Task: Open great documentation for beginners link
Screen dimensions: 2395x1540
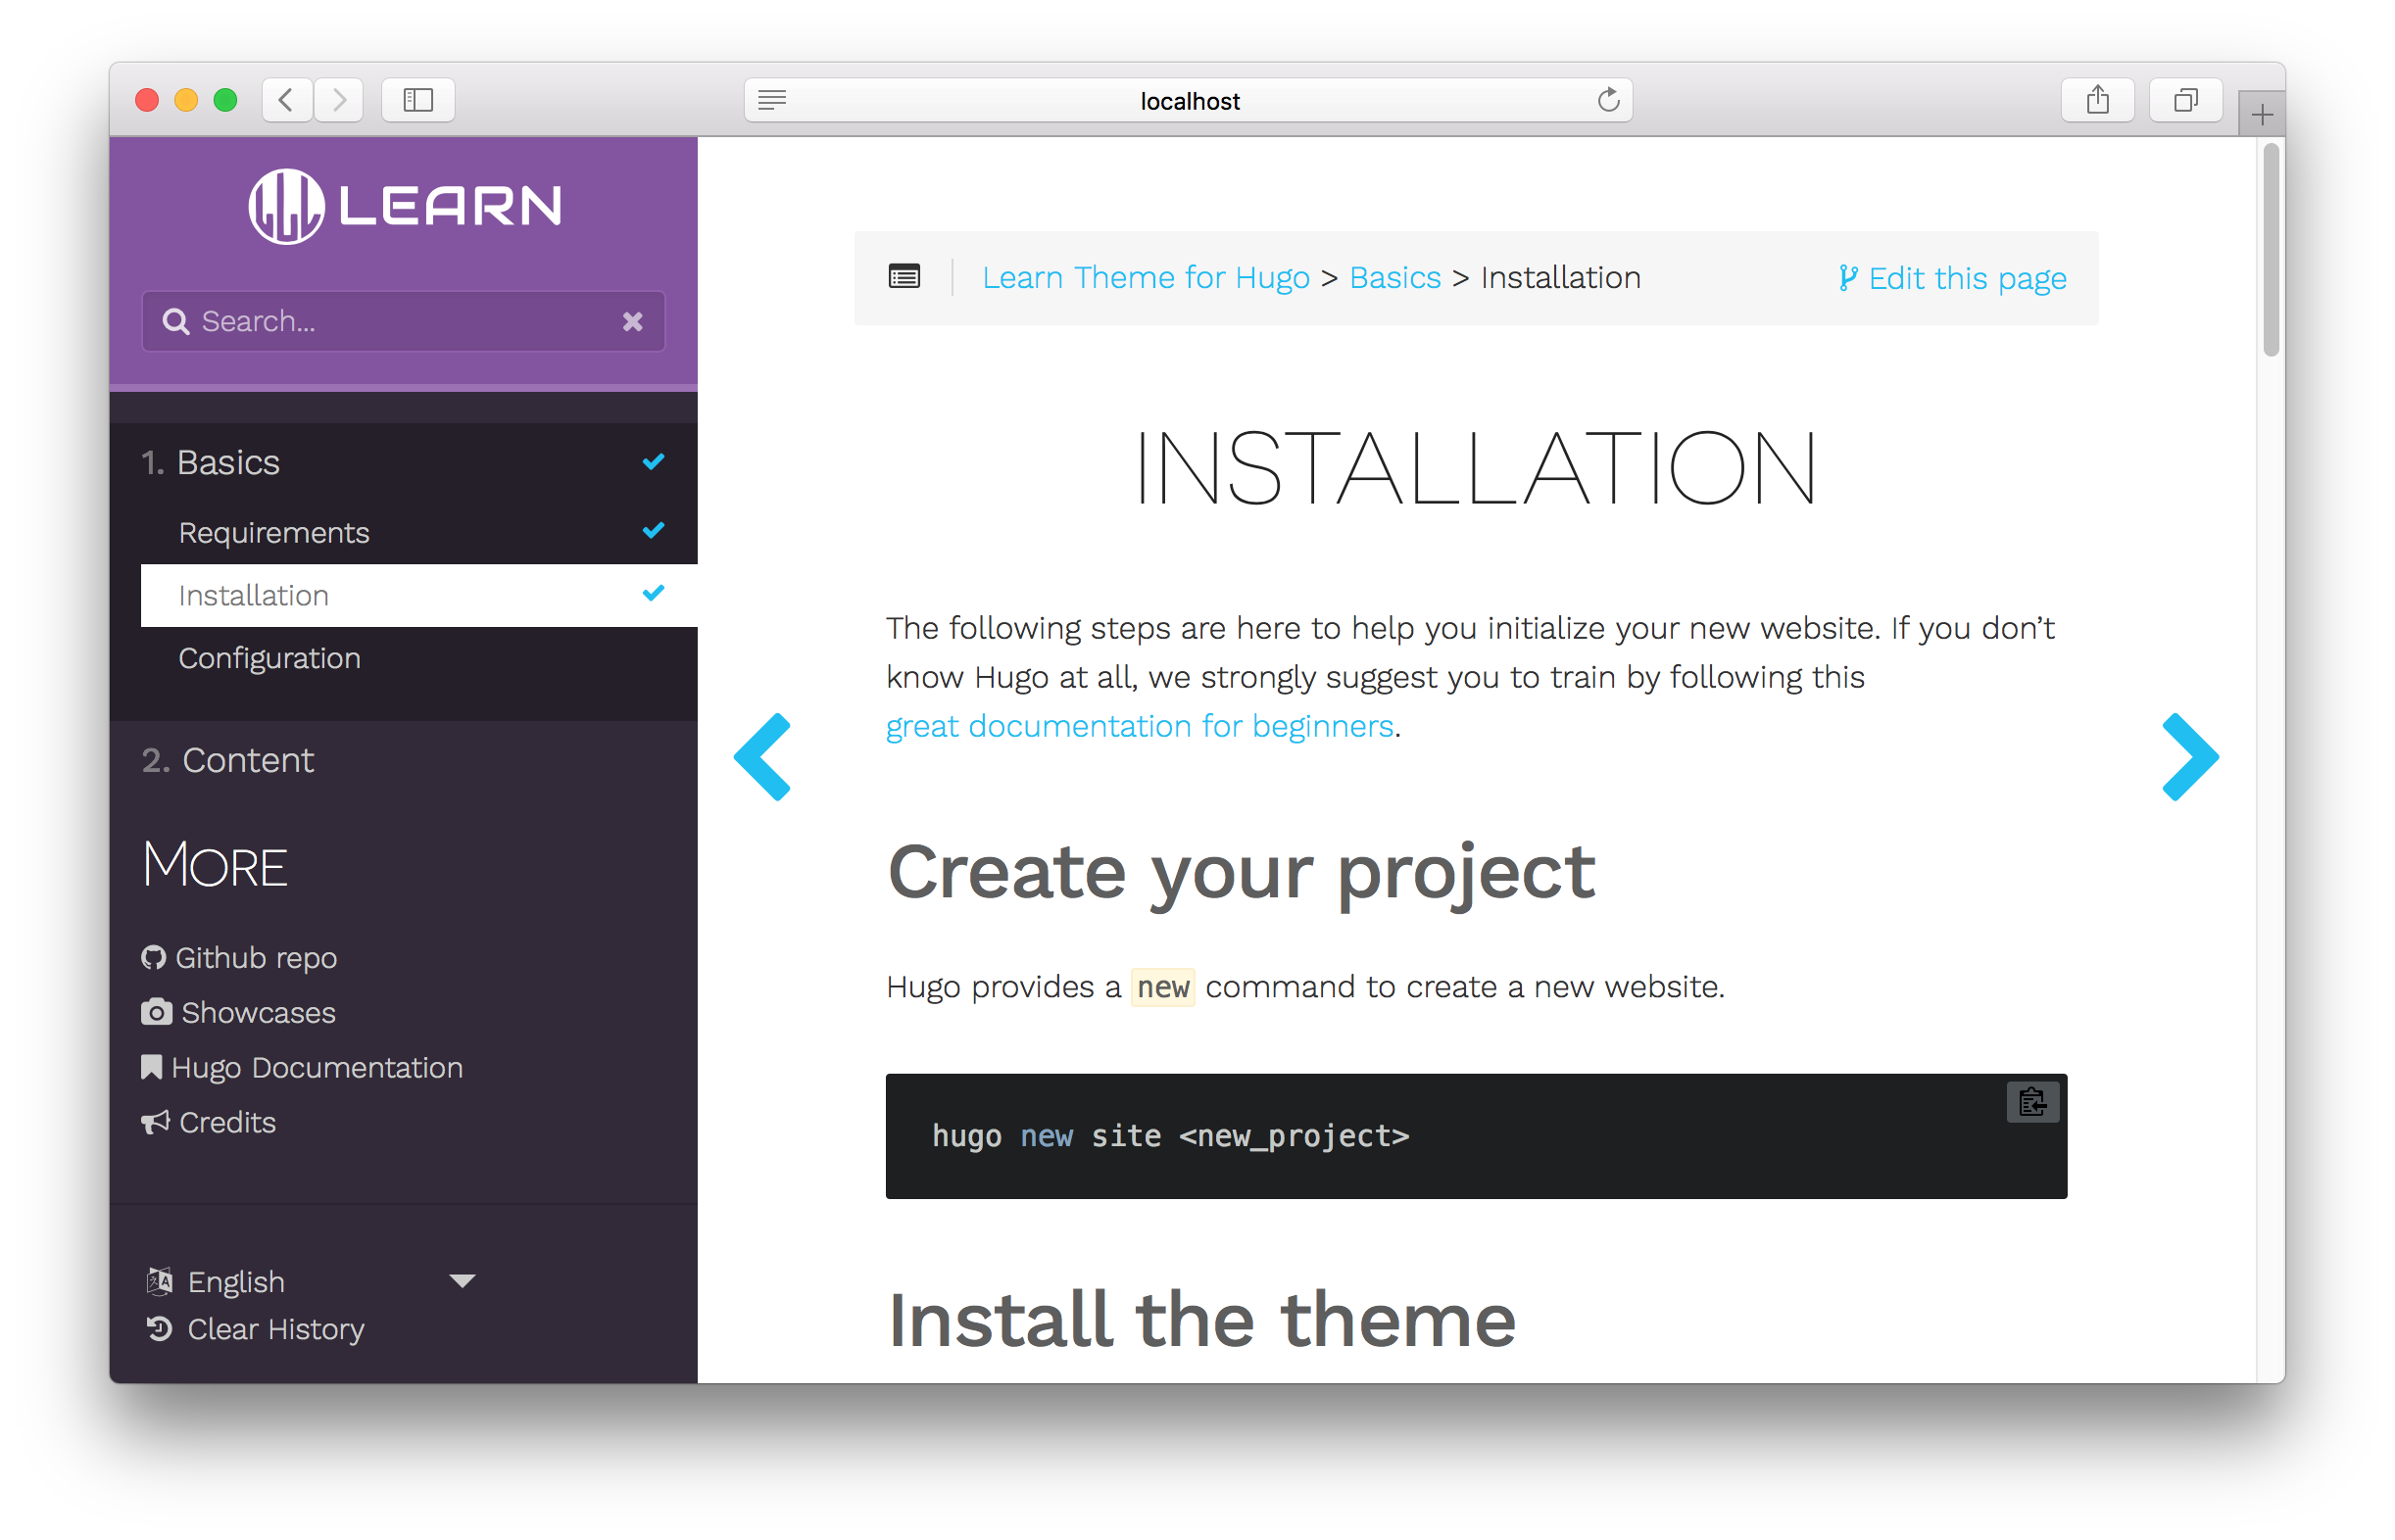Action: [1140, 726]
